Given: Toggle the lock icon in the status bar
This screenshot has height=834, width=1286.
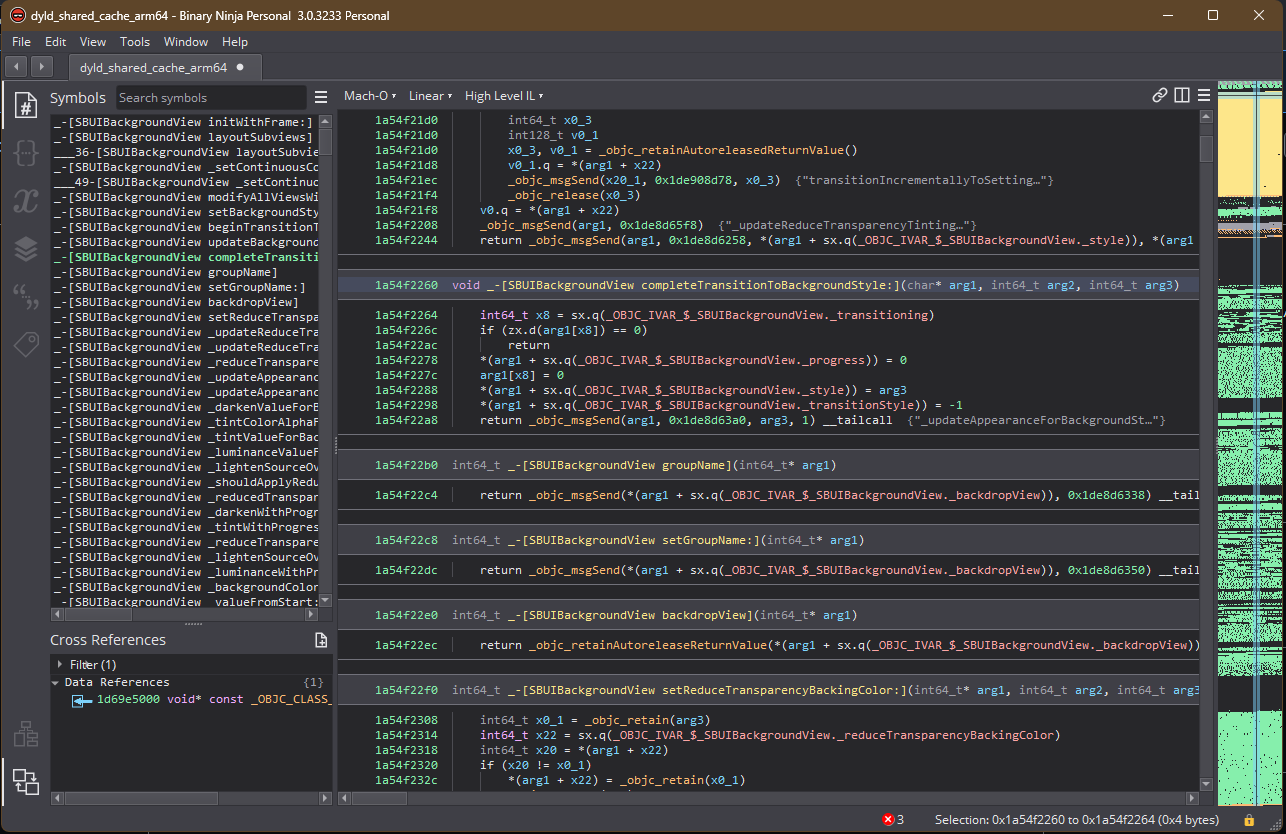Looking at the screenshot, I should (x=1249, y=820).
